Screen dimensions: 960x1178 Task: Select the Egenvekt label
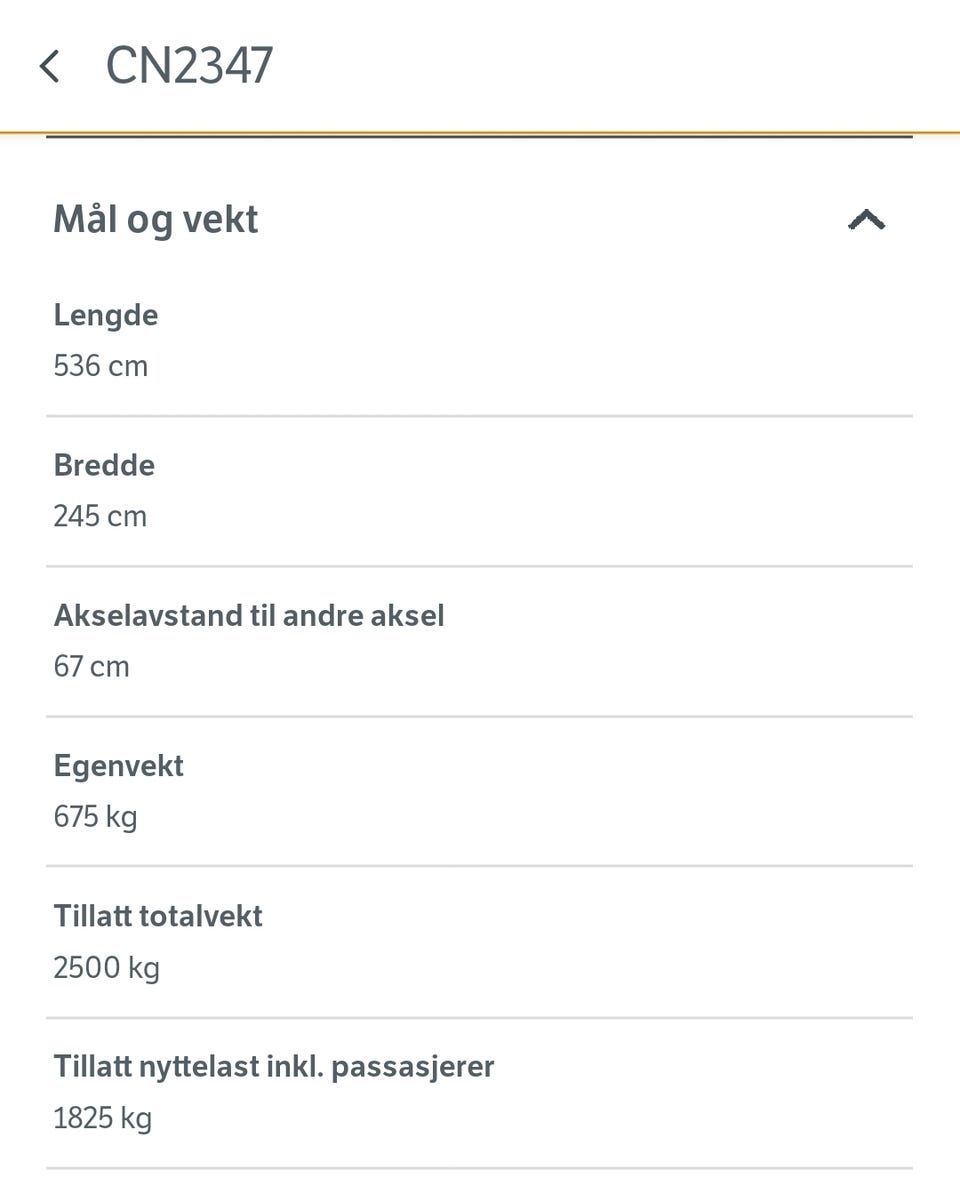(x=119, y=767)
